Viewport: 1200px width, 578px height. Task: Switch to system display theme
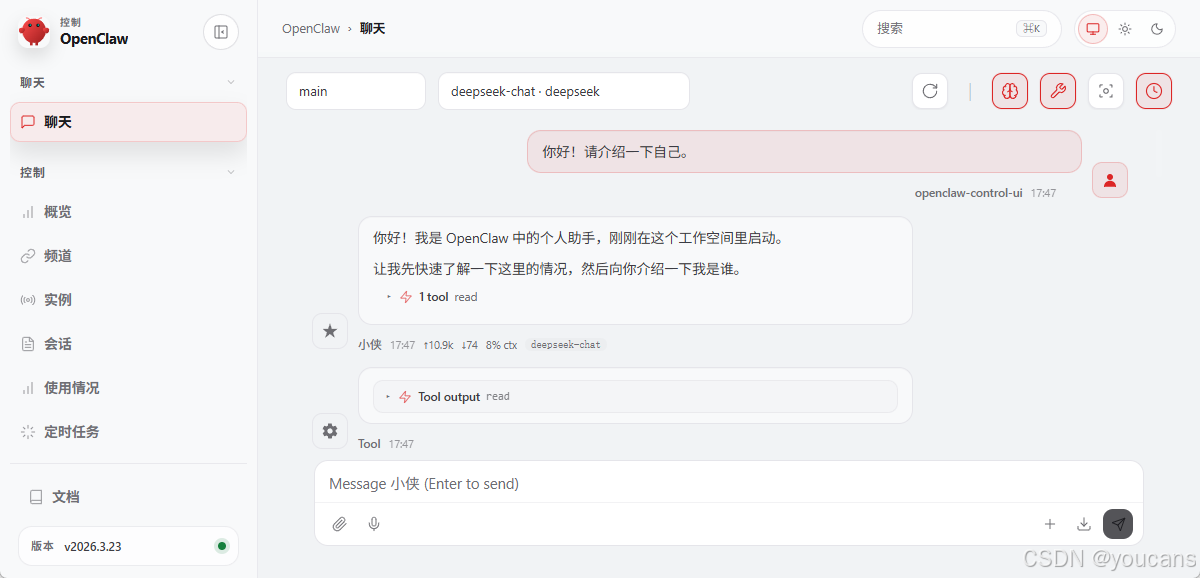(x=1093, y=29)
